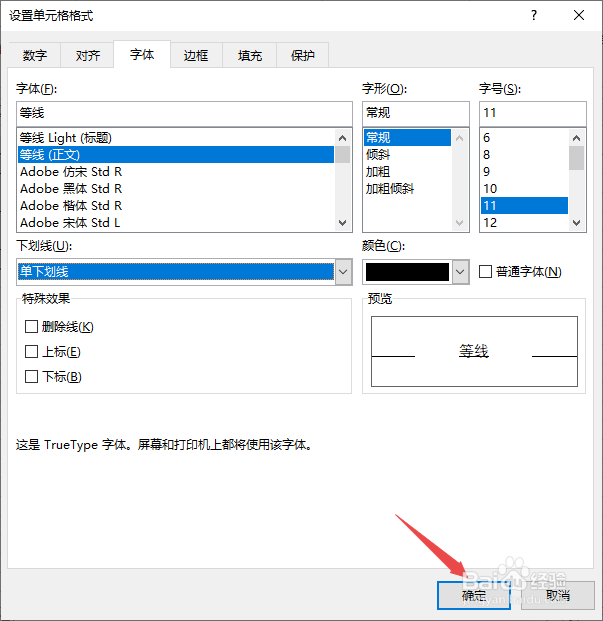
Task: Switch to the 保护 tab
Action: click(x=302, y=55)
